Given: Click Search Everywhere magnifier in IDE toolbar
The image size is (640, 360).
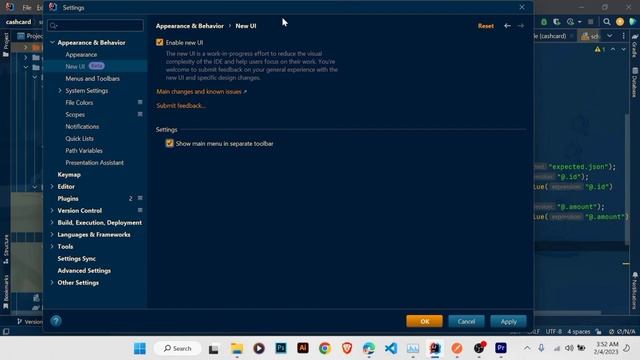Looking at the screenshot, I should [607, 22].
